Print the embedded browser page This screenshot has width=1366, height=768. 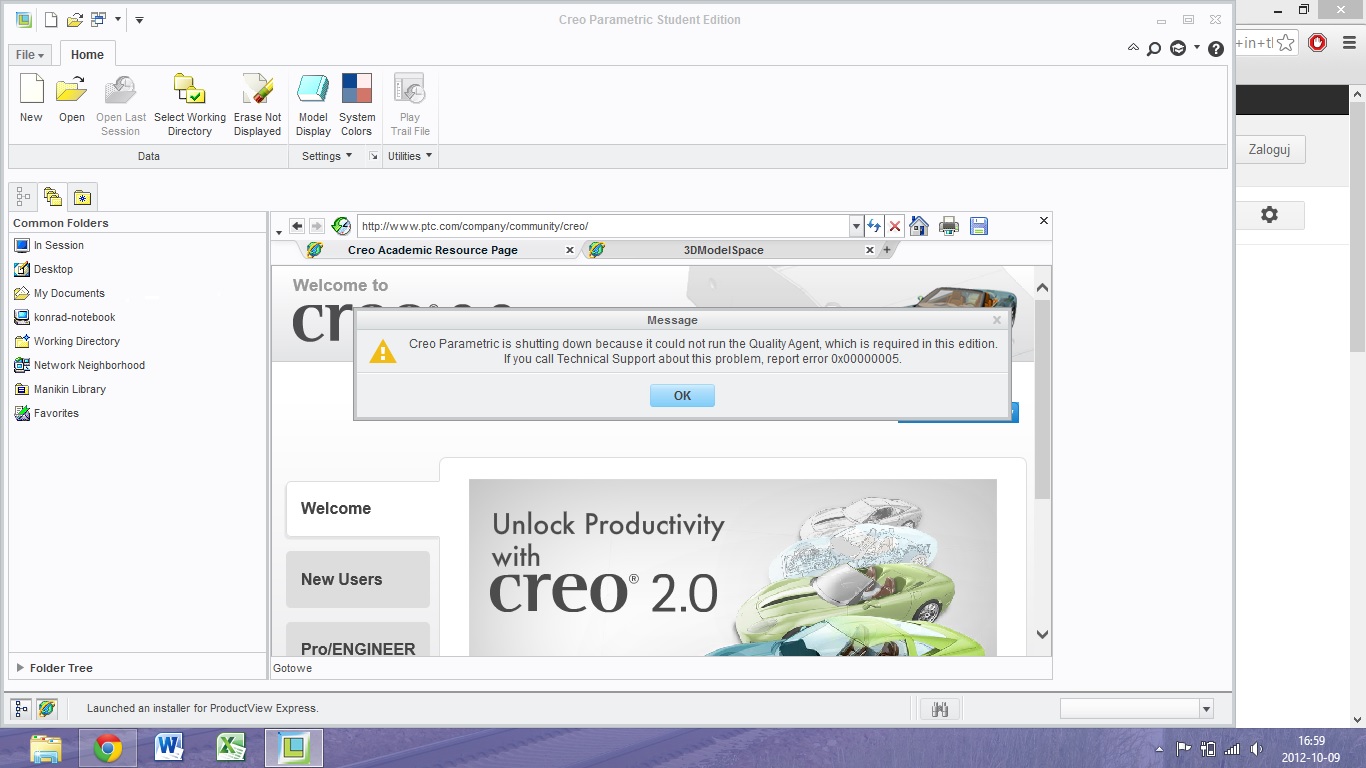[949, 226]
